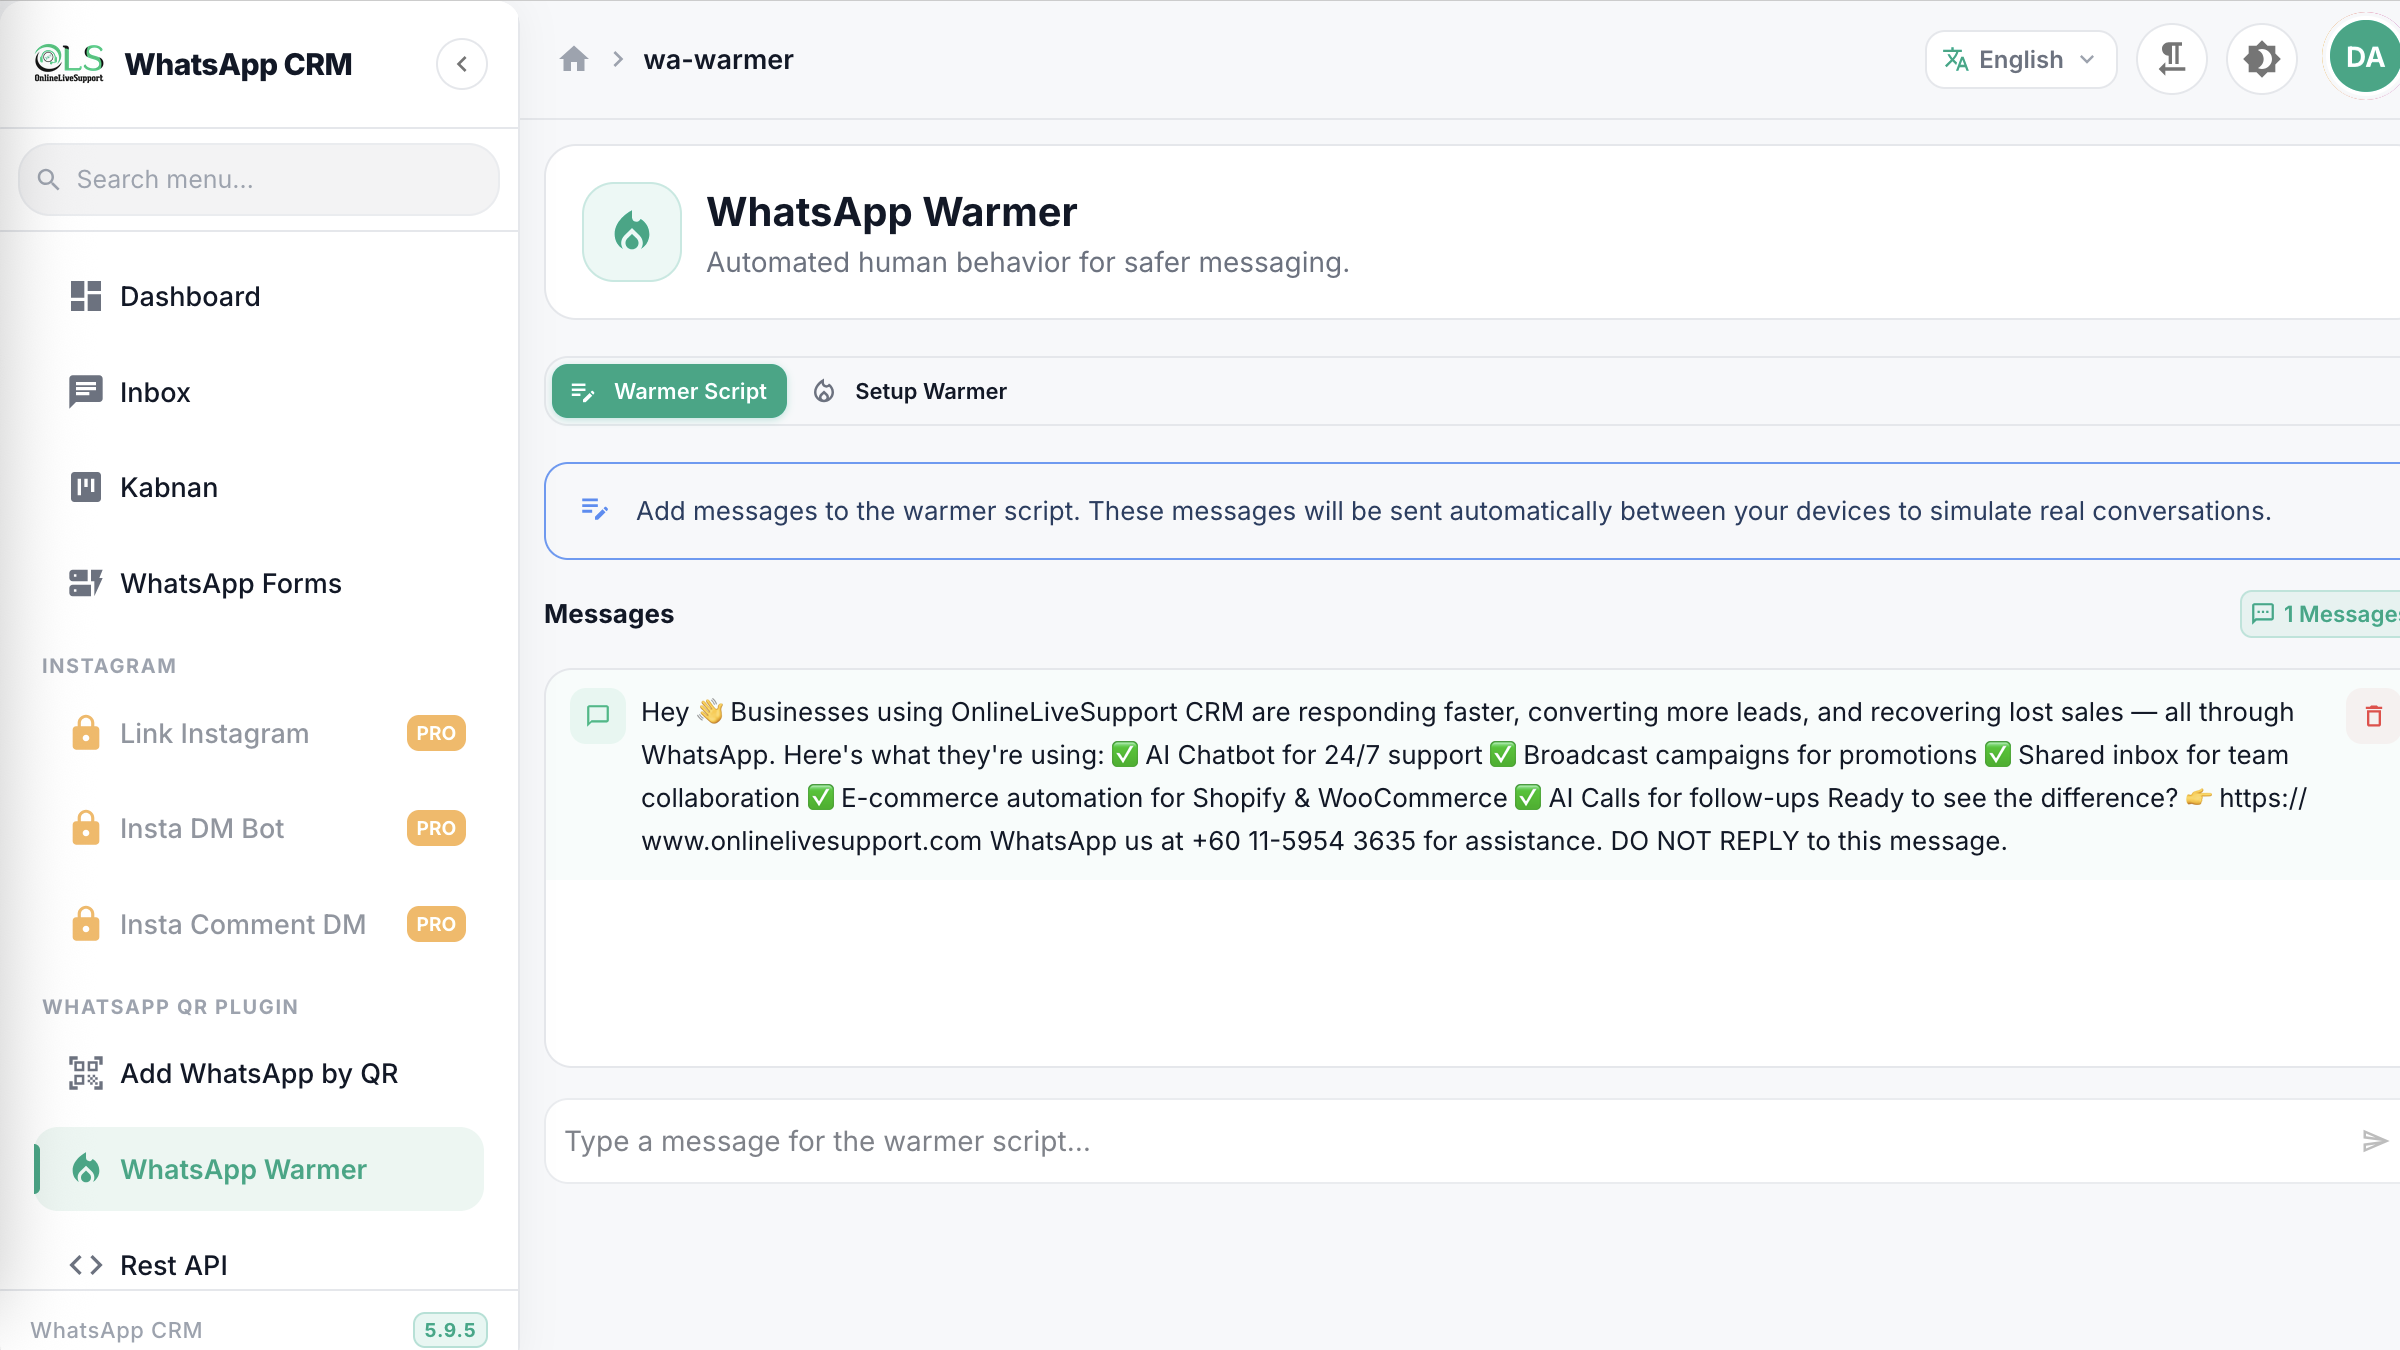The image size is (2400, 1350).
Task: Click the WHATSAPP QR PLUGIN section label
Action: 170,1007
